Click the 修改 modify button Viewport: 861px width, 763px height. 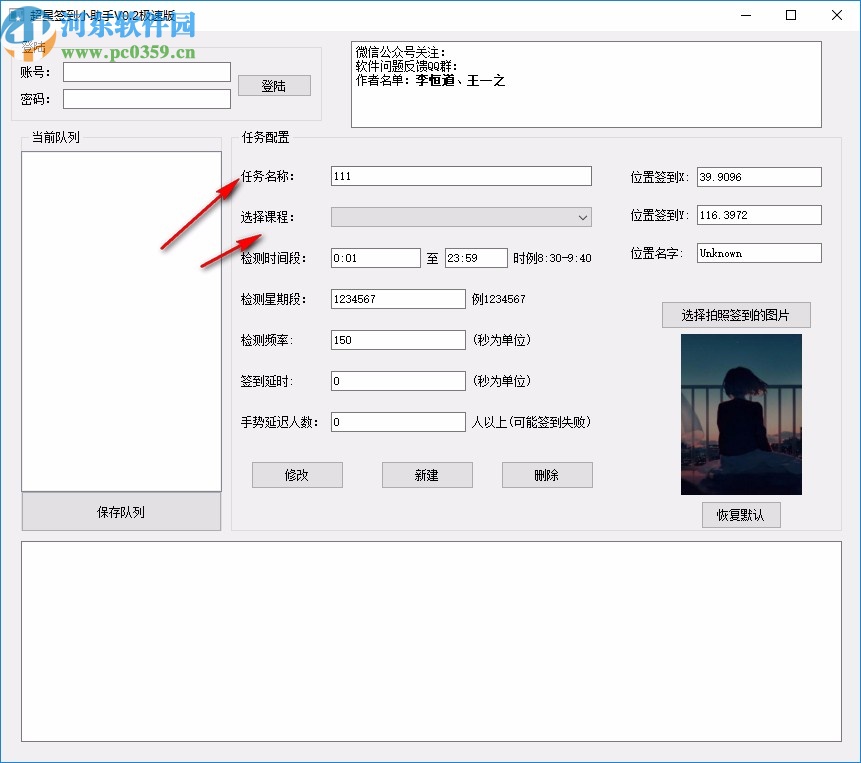[297, 475]
